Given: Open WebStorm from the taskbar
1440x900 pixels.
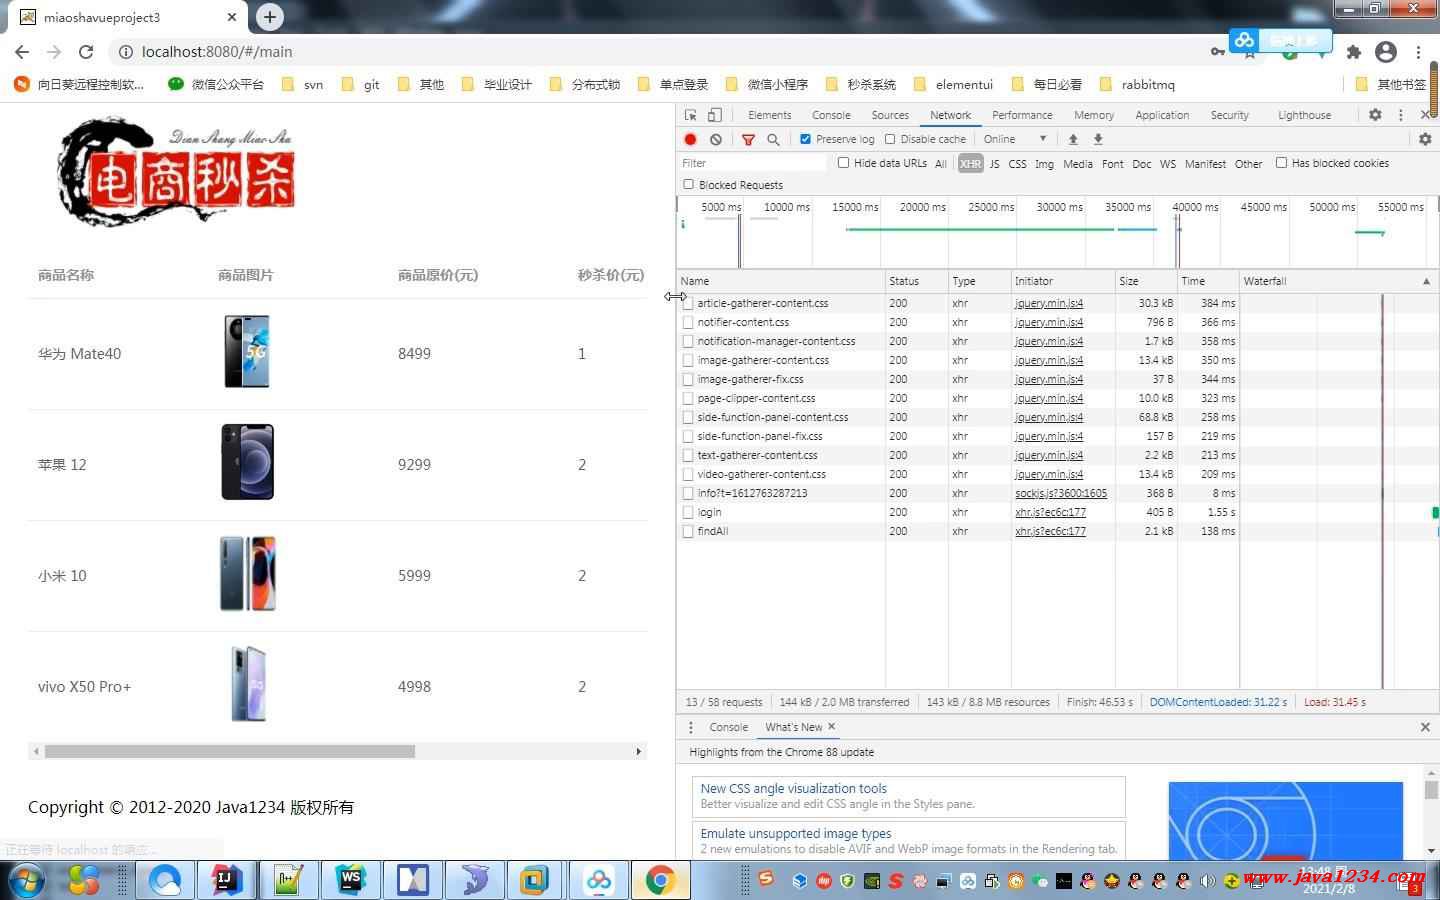Looking at the screenshot, I should (x=350, y=880).
